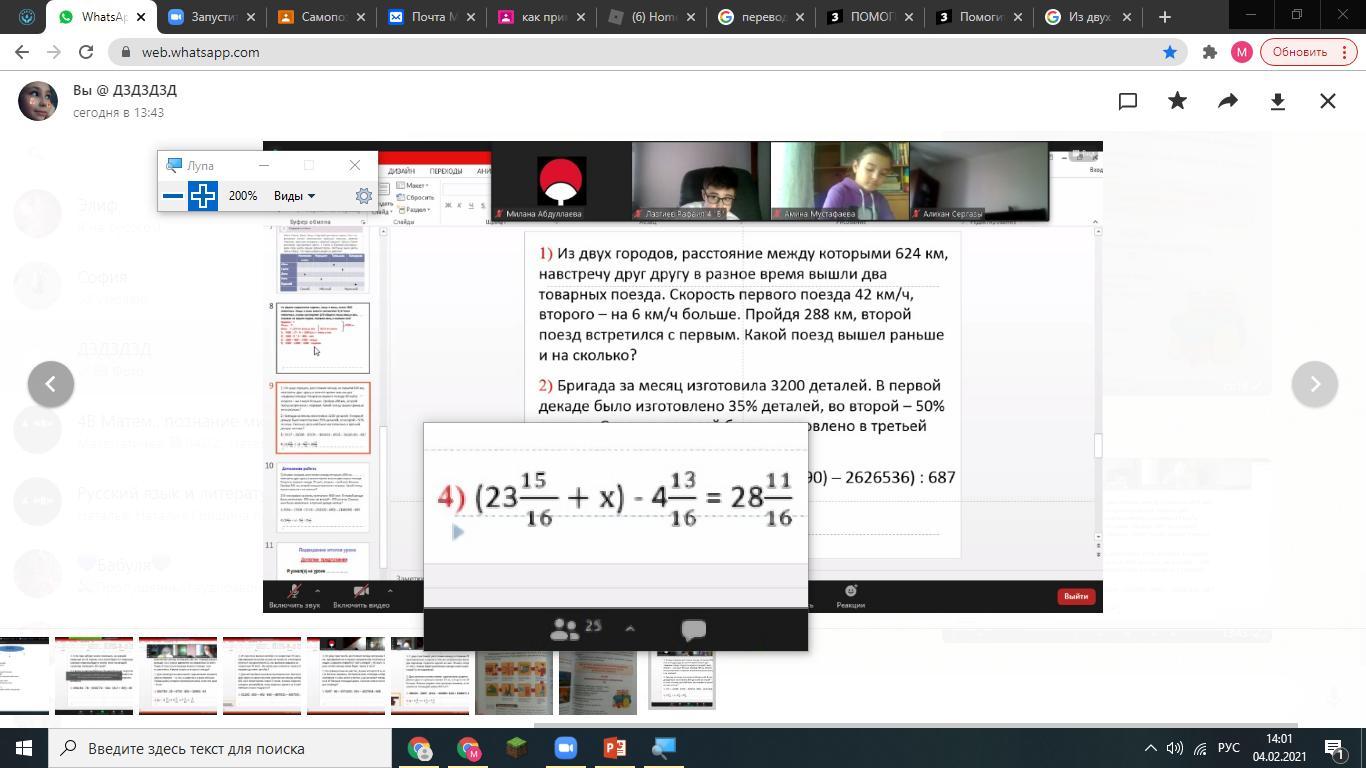Toggle the bookmark star for this page
The height and width of the screenshot is (768, 1366).
click(x=1170, y=52)
